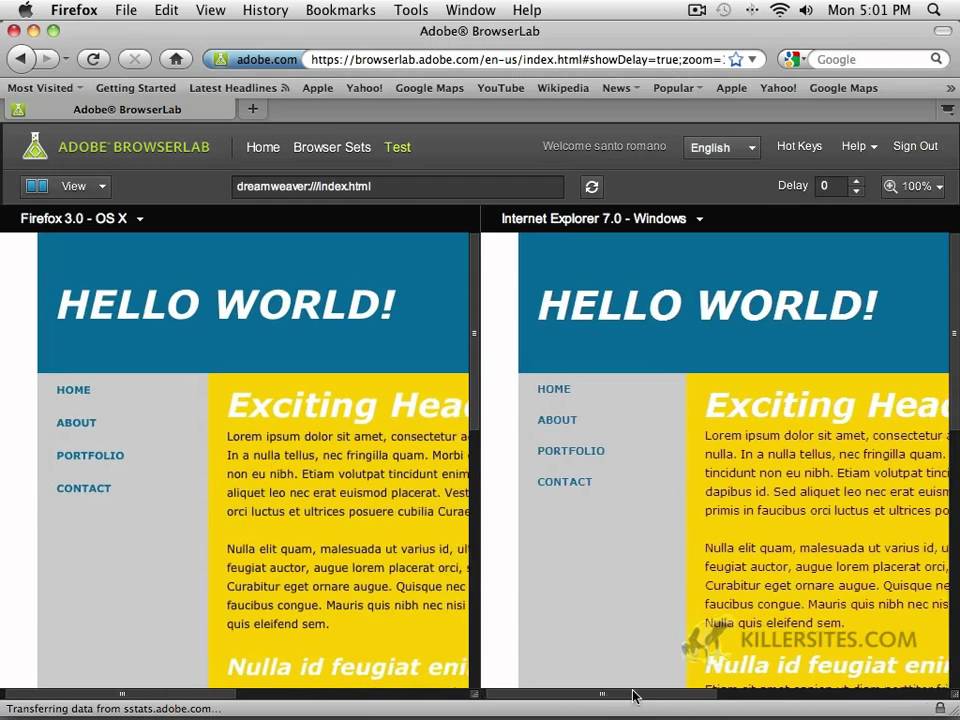This screenshot has height=720, width=960.
Task: Click the Google search field
Action: (x=871, y=59)
